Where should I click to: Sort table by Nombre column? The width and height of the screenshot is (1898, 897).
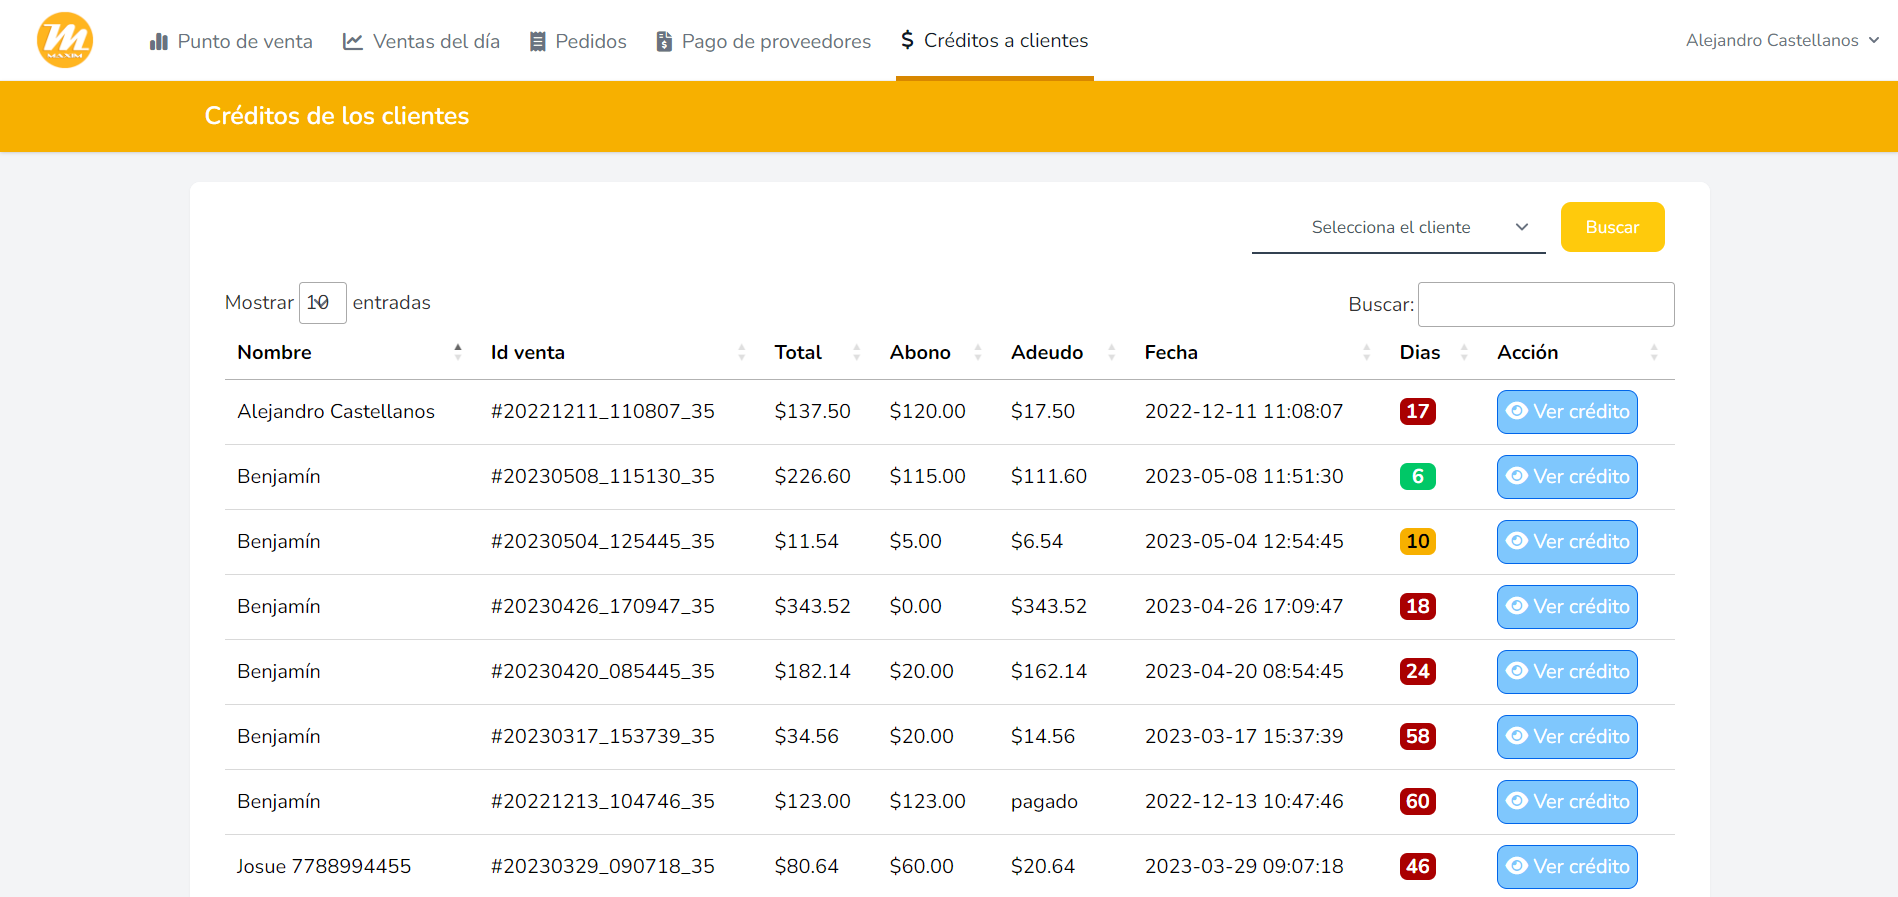coord(350,352)
